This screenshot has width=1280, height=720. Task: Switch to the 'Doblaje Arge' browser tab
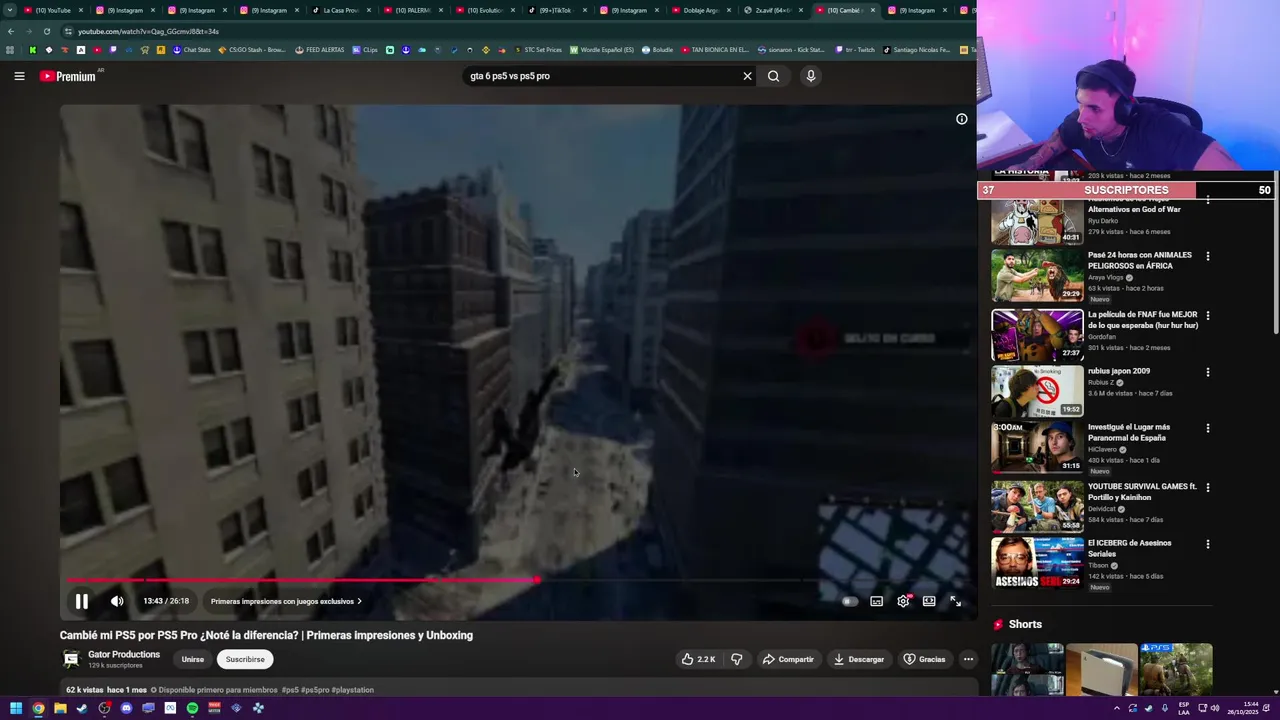coord(700,10)
